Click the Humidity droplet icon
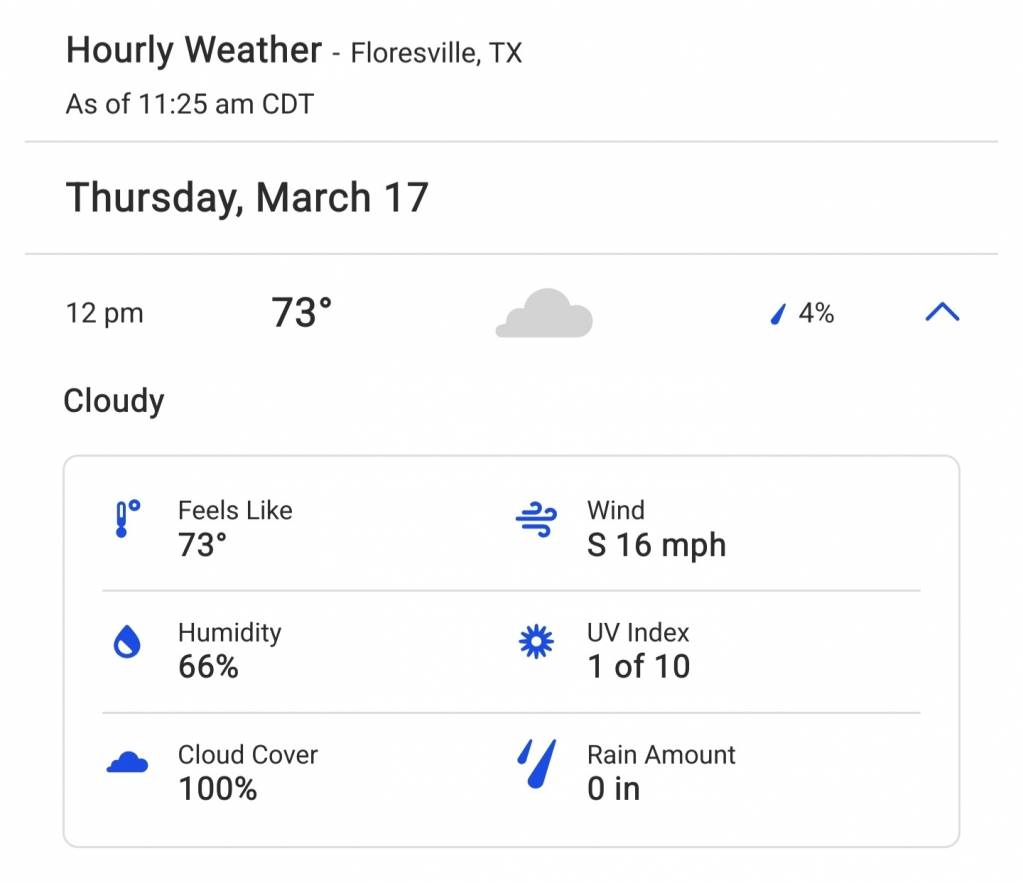1023x883 pixels. pyautogui.click(x=127, y=642)
